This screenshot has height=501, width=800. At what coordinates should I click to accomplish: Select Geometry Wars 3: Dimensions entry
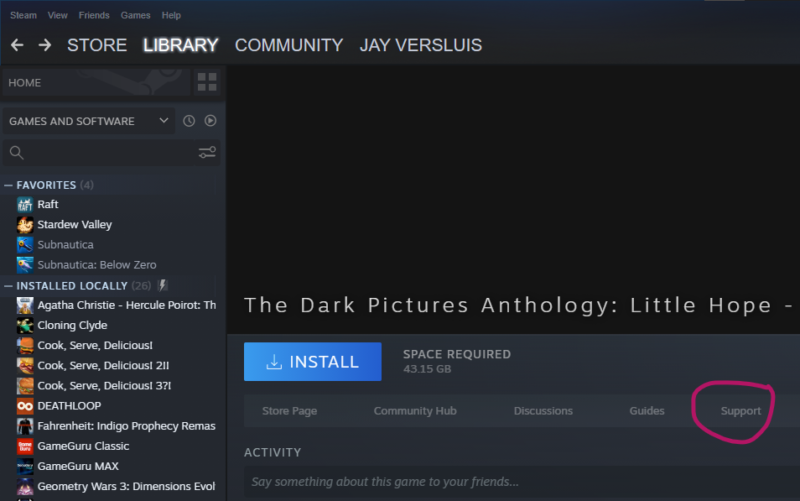(x=126, y=486)
